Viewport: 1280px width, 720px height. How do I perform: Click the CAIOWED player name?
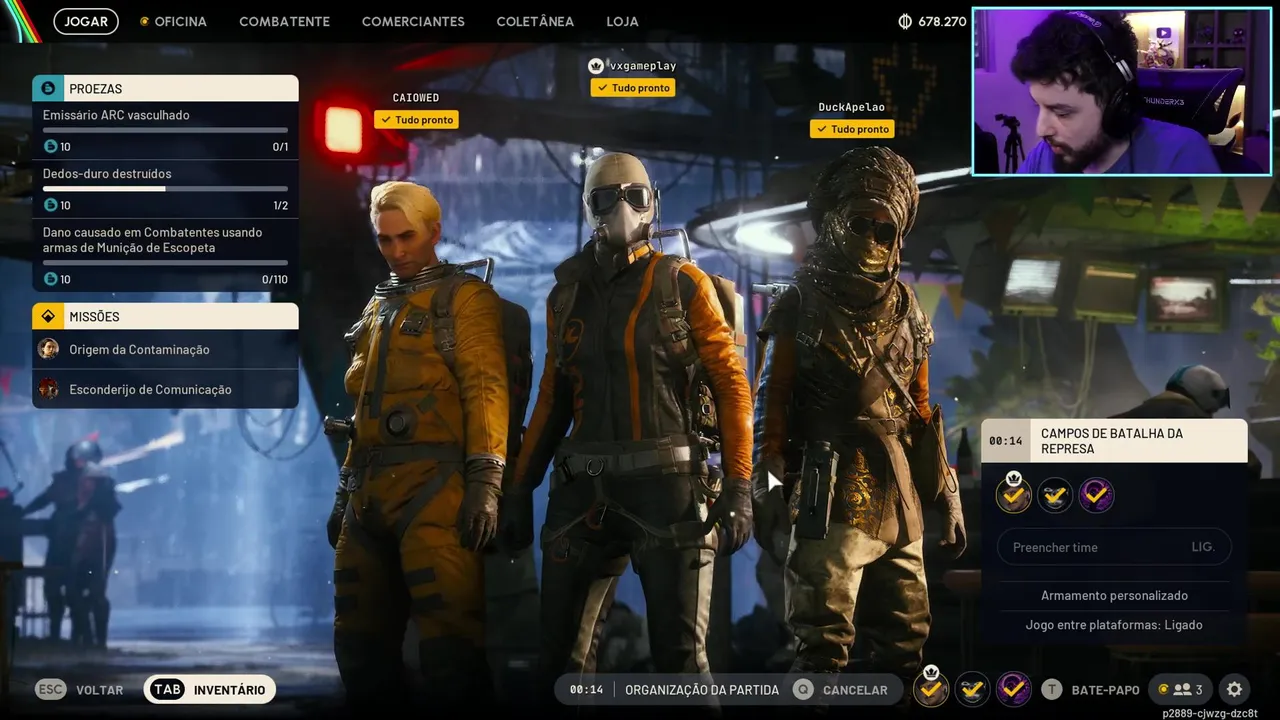point(416,98)
